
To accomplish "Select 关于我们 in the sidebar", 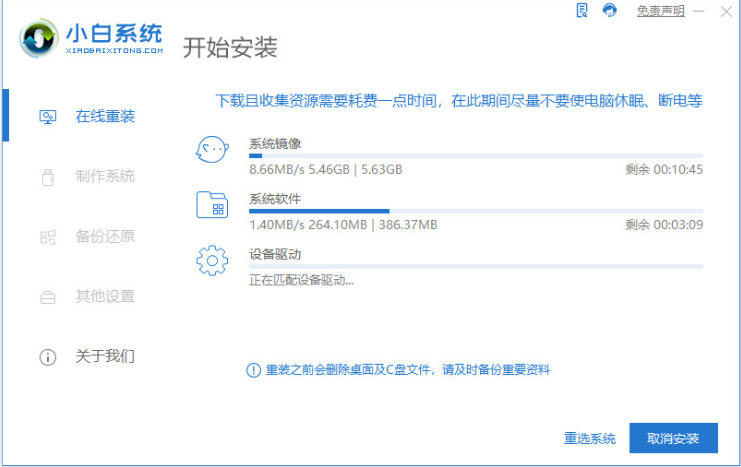I will (x=105, y=356).
